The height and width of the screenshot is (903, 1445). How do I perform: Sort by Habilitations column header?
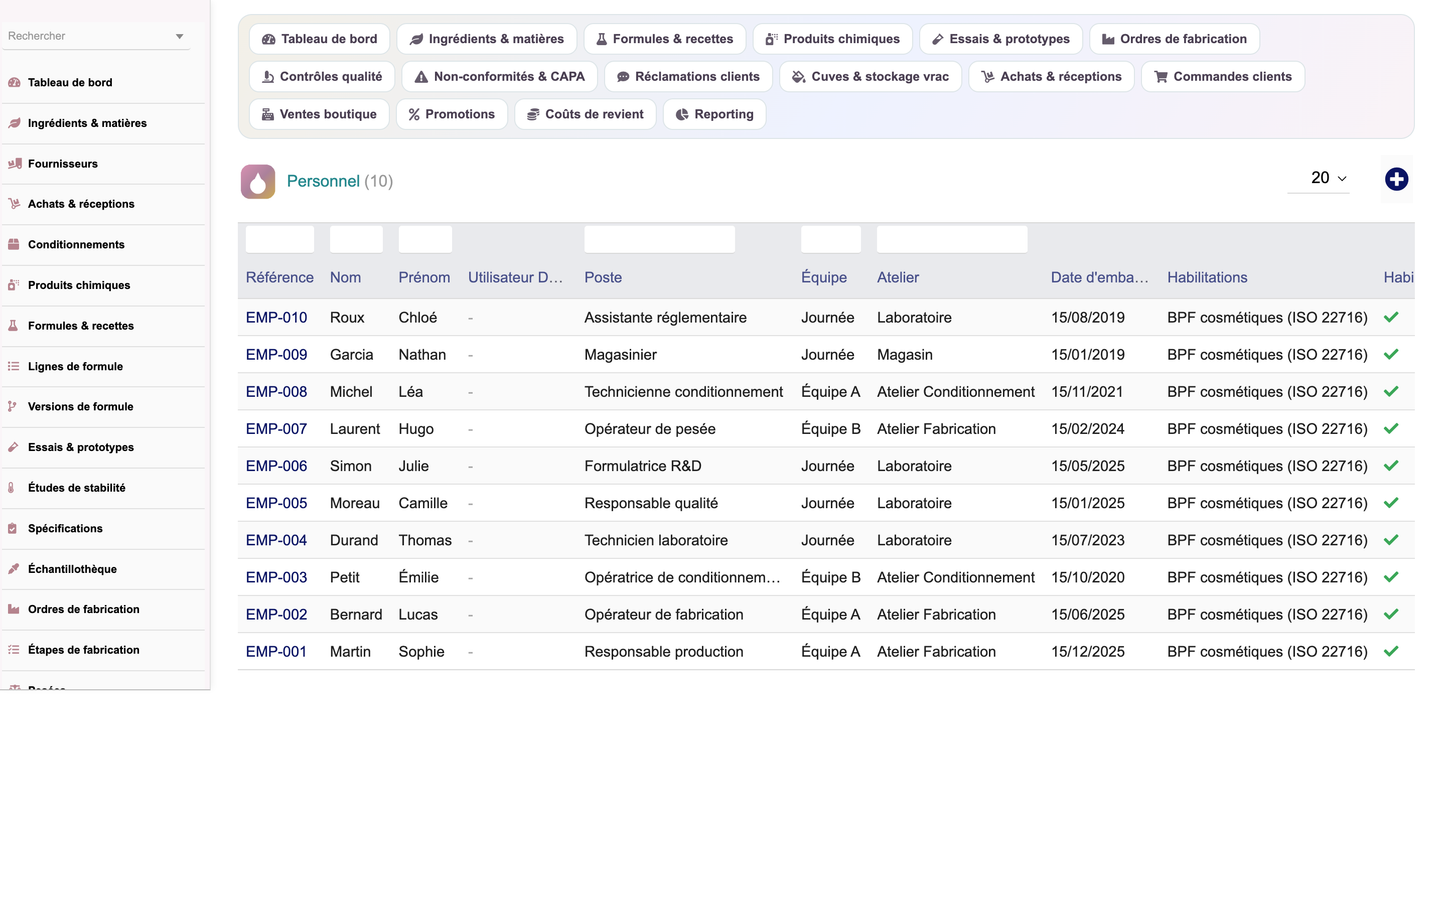click(x=1207, y=277)
